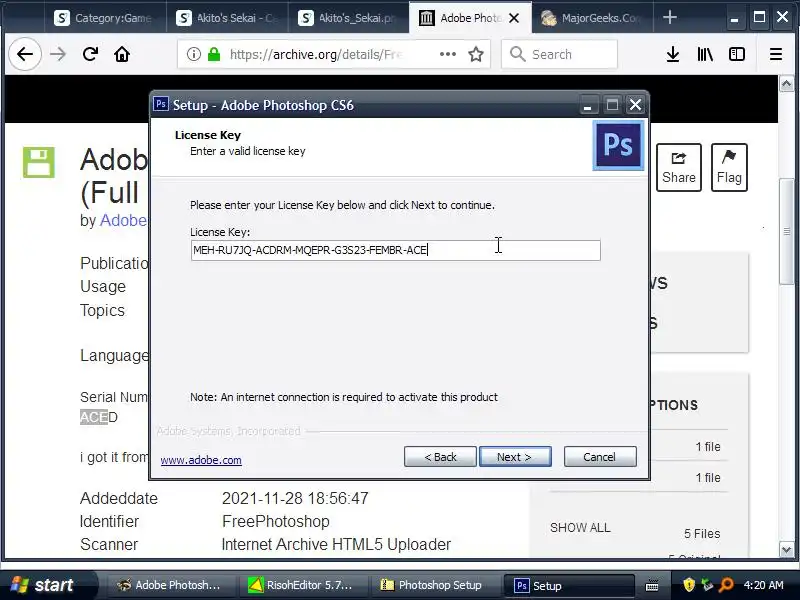Switch to the Akito's_Sekai.png tab

[348, 18]
